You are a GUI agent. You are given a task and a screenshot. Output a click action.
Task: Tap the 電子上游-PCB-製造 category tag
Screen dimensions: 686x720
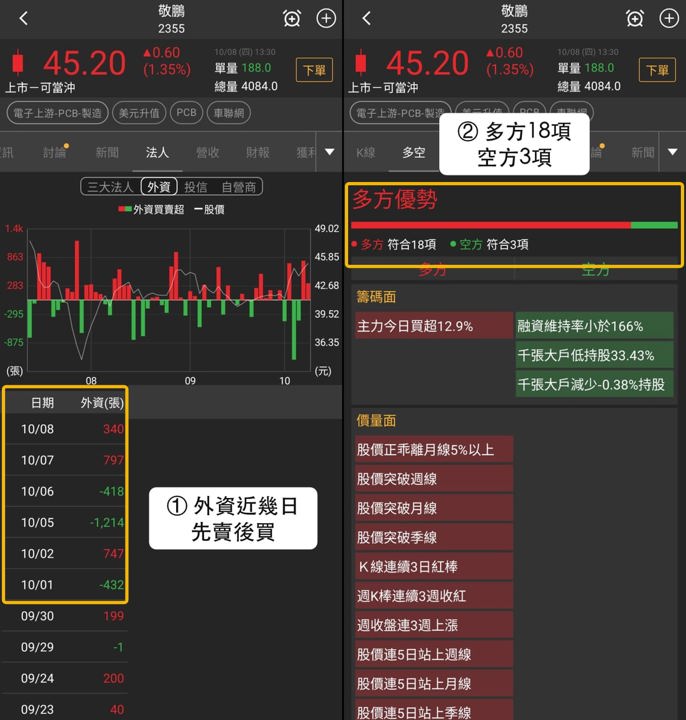[x=57, y=113]
